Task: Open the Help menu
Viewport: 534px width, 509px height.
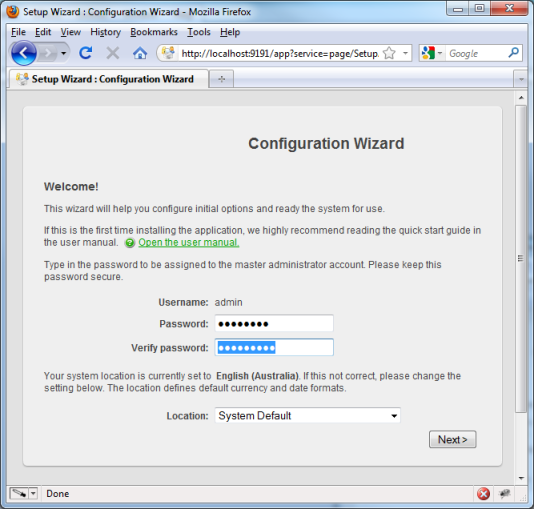Action: (x=230, y=32)
